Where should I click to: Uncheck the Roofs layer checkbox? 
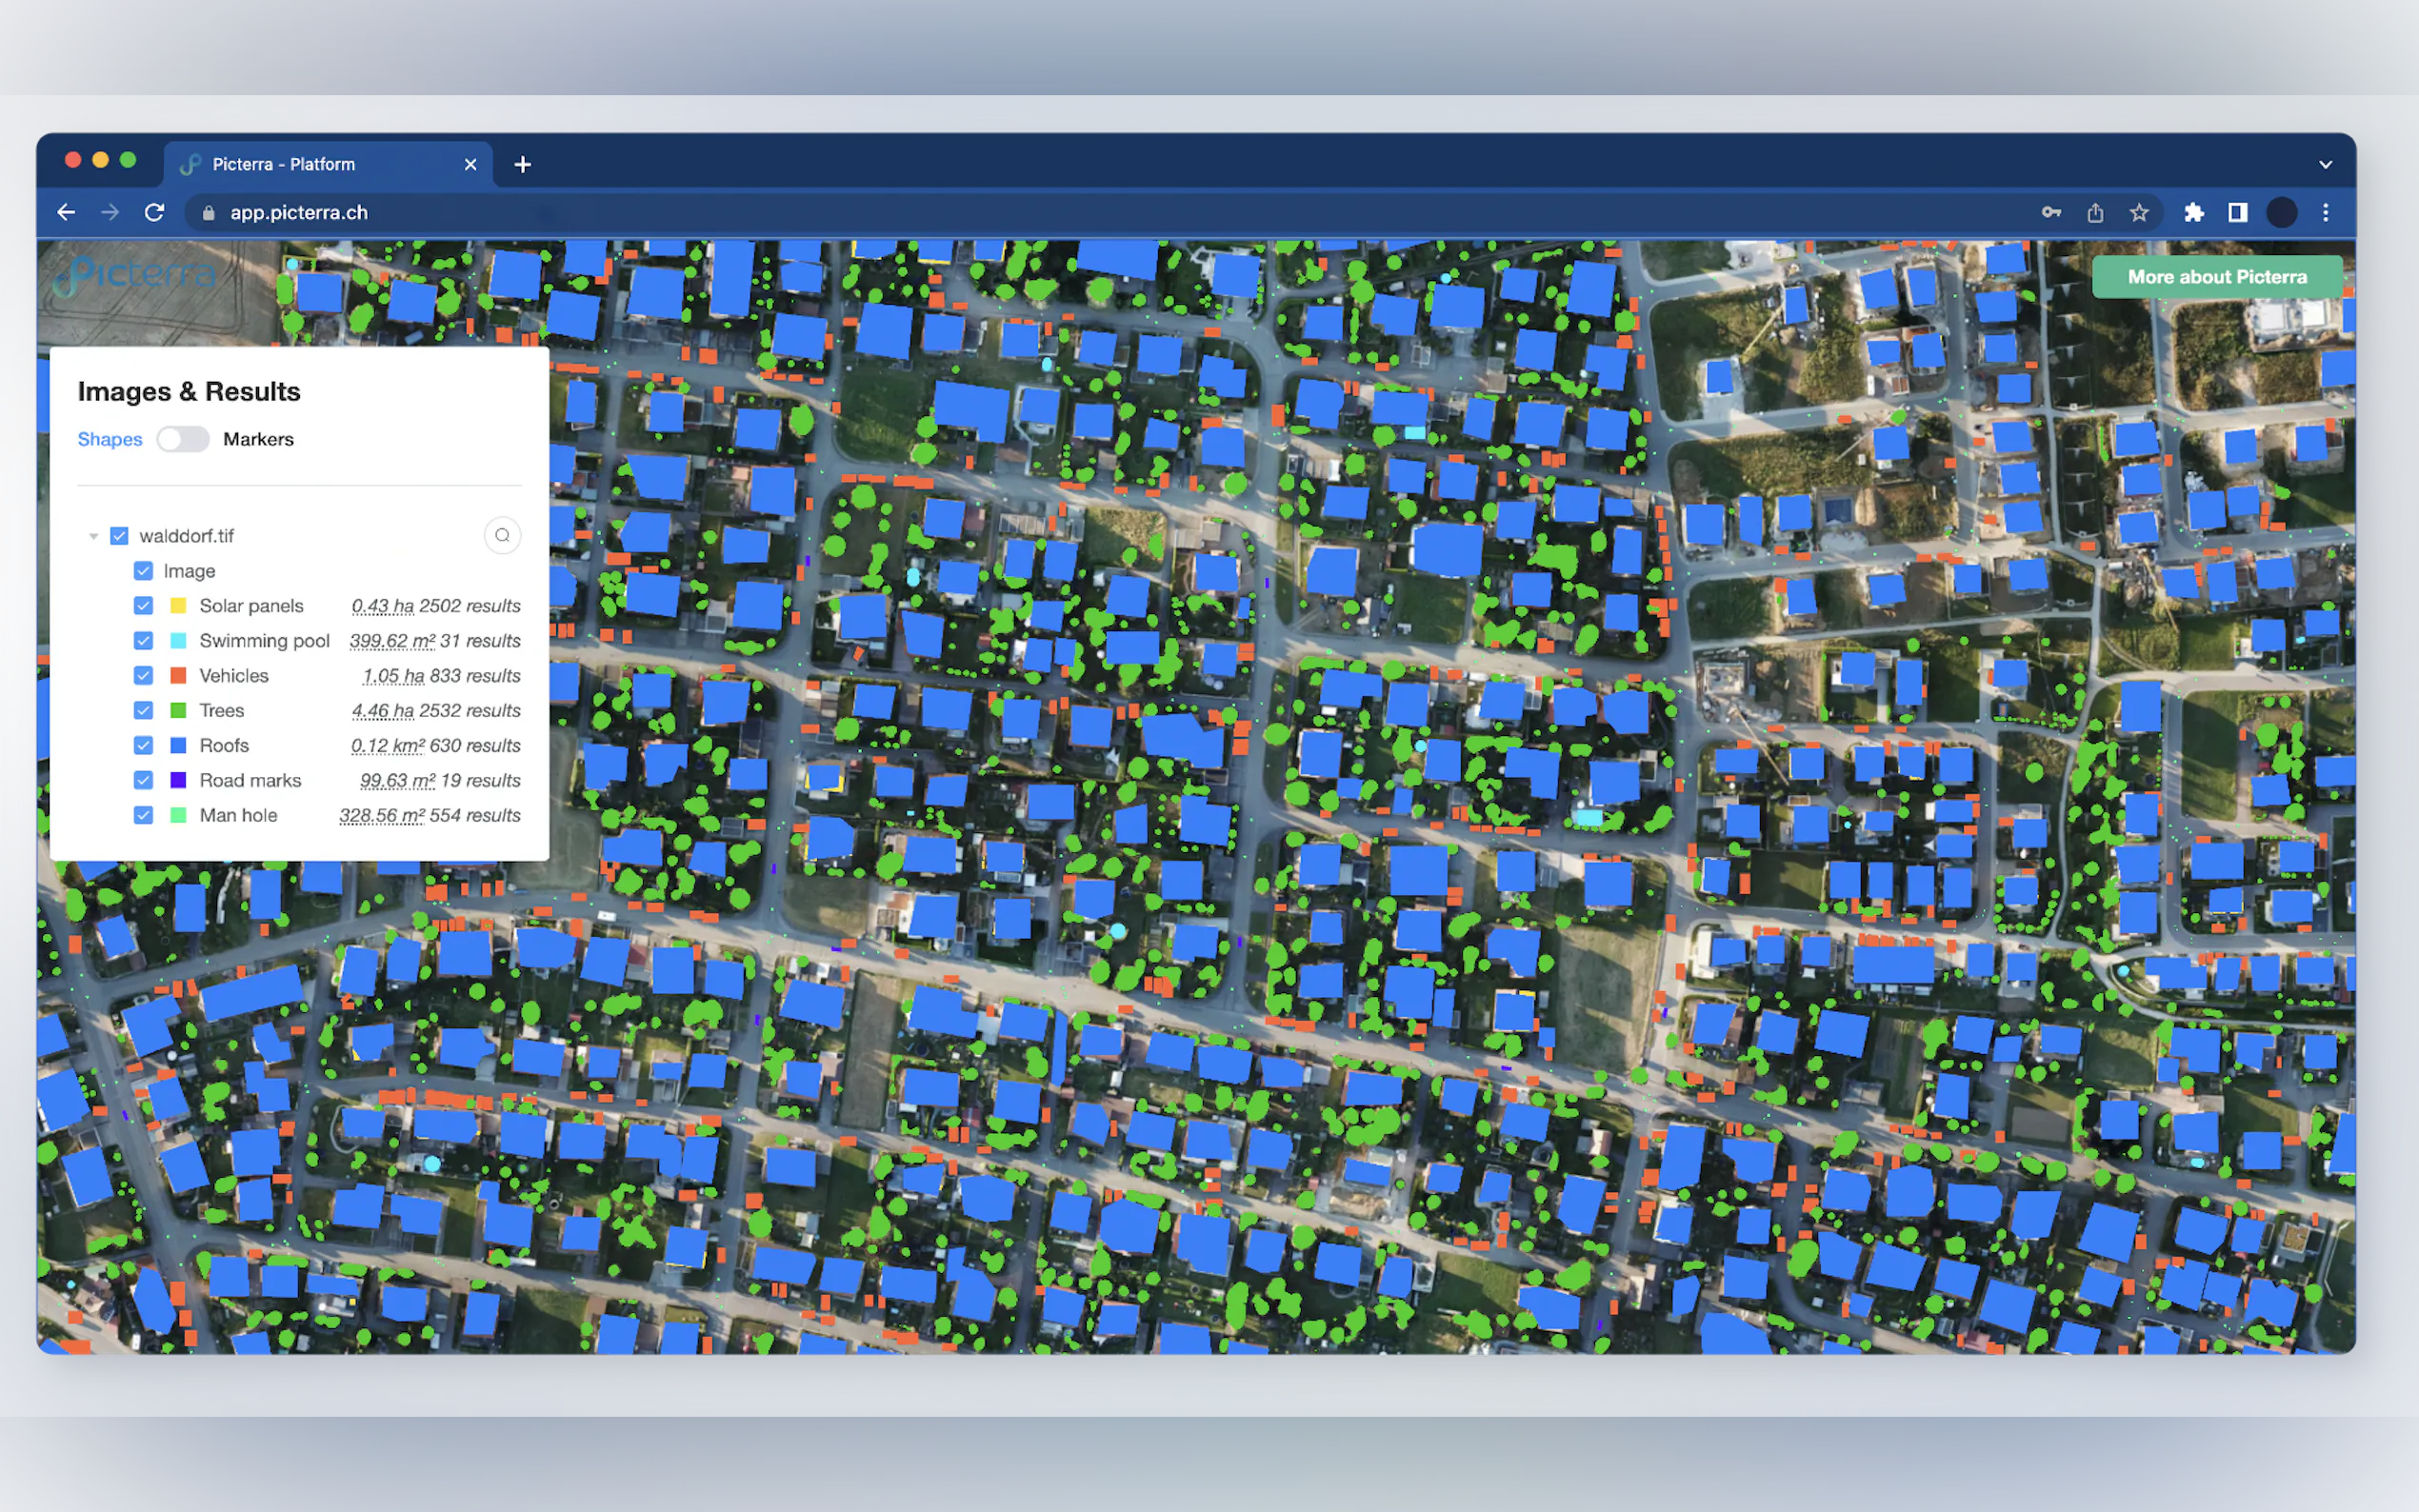(x=143, y=745)
